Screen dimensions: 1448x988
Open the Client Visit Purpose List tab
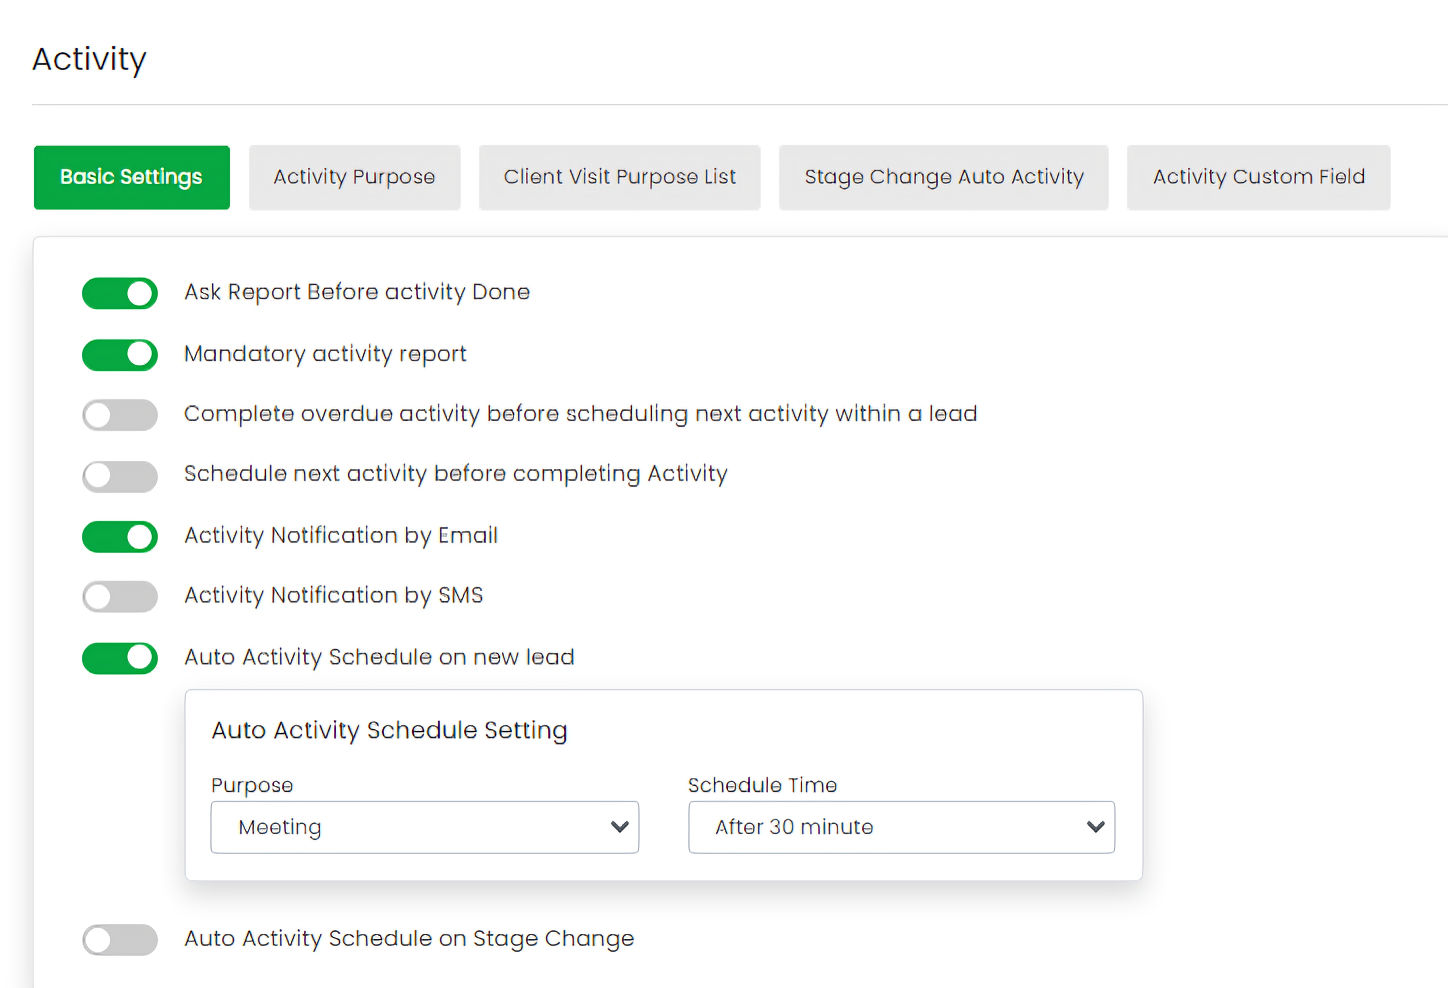(619, 177)
